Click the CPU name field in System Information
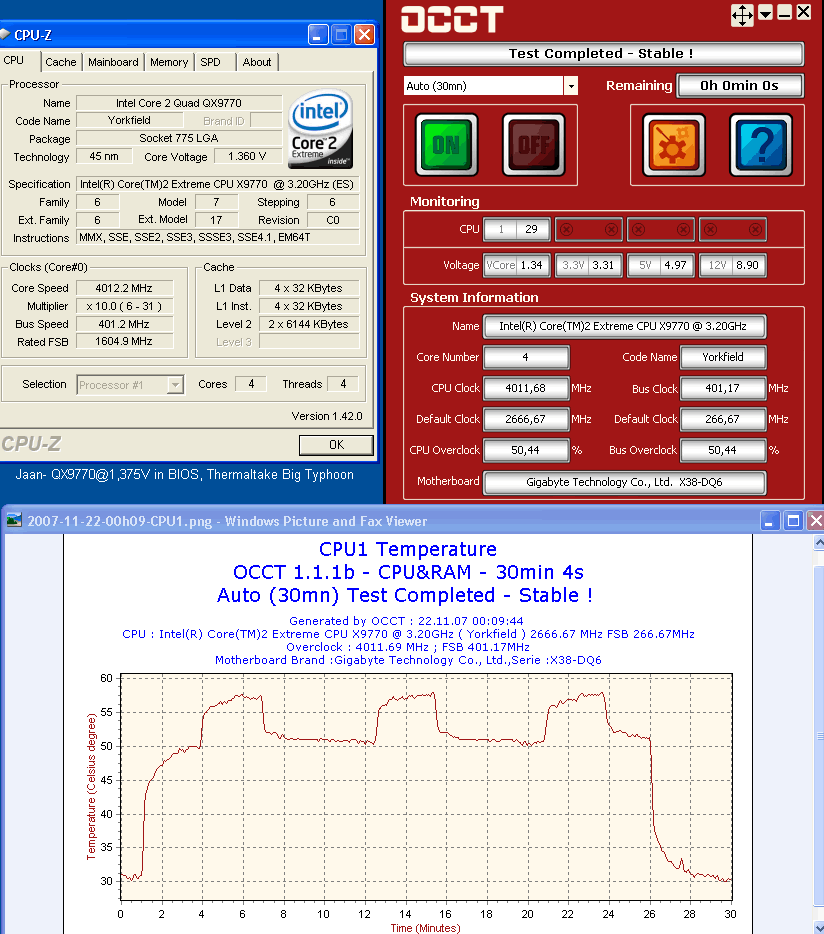 click(624, 326)
